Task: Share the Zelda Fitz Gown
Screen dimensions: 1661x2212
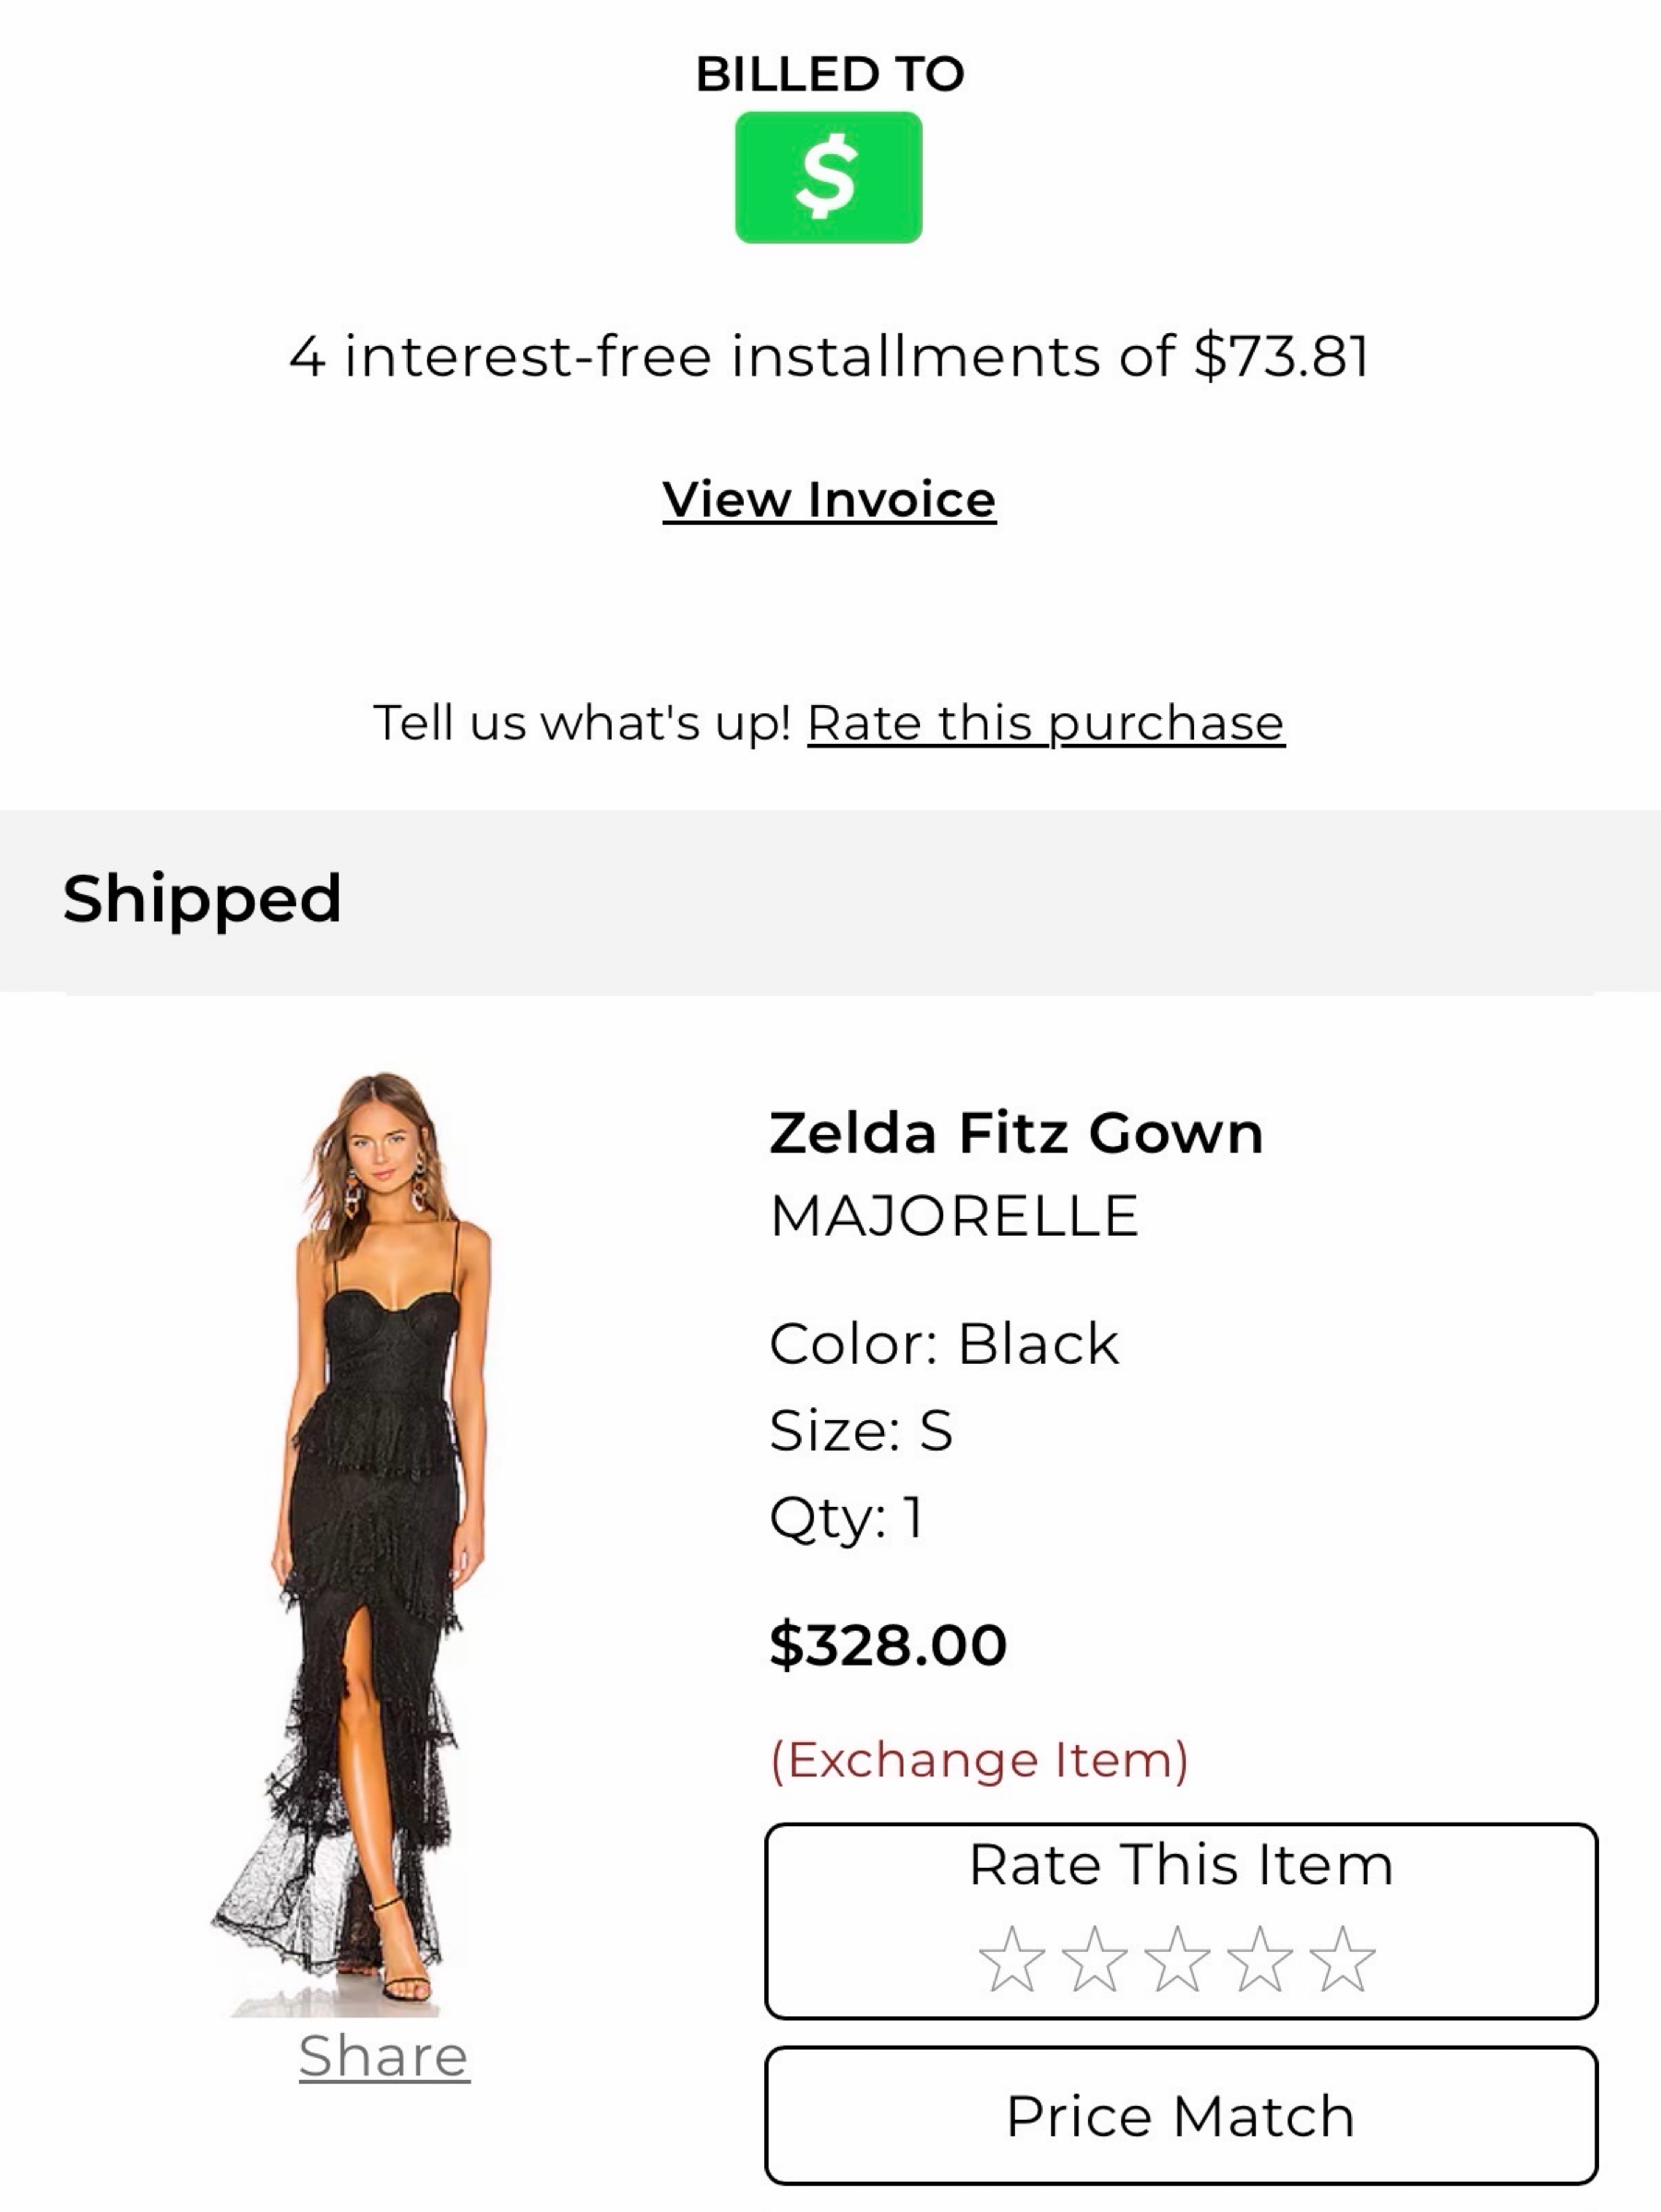Action: [x=384, y=2055]
